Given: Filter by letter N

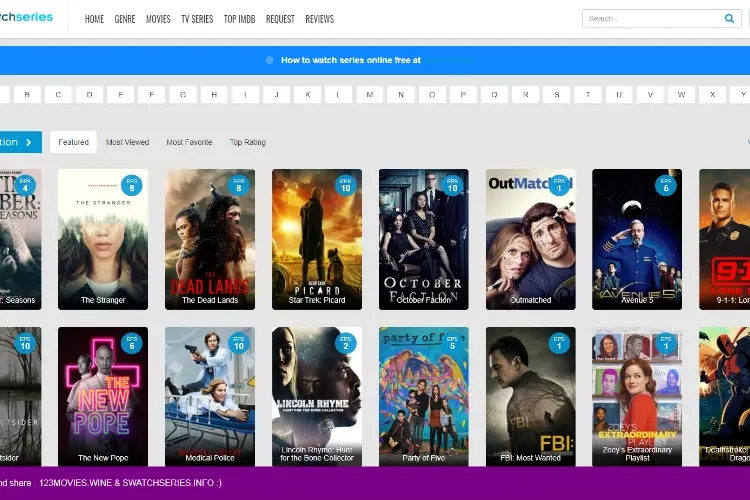Looking at the screenshot, I should (x=401, y=95).
